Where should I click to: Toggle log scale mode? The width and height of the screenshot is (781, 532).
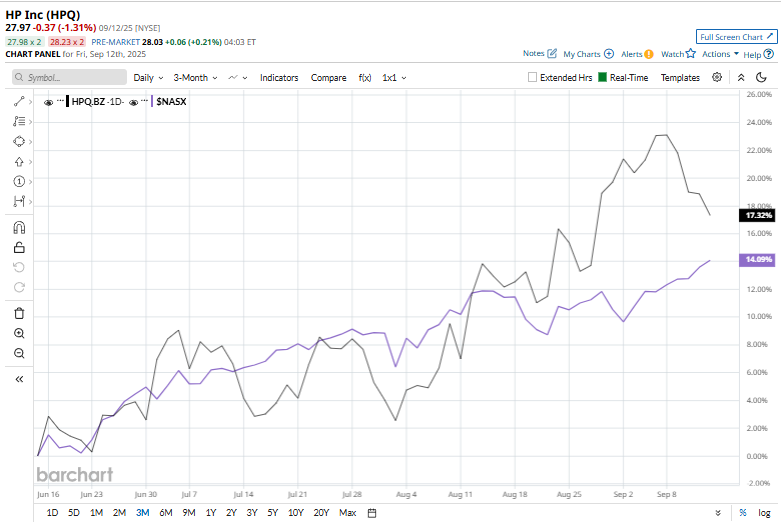[x=764, y=513]
